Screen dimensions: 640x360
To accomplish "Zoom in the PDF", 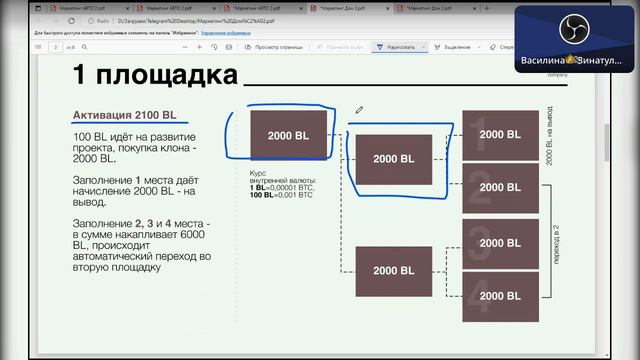I will (x=200, y=47).
